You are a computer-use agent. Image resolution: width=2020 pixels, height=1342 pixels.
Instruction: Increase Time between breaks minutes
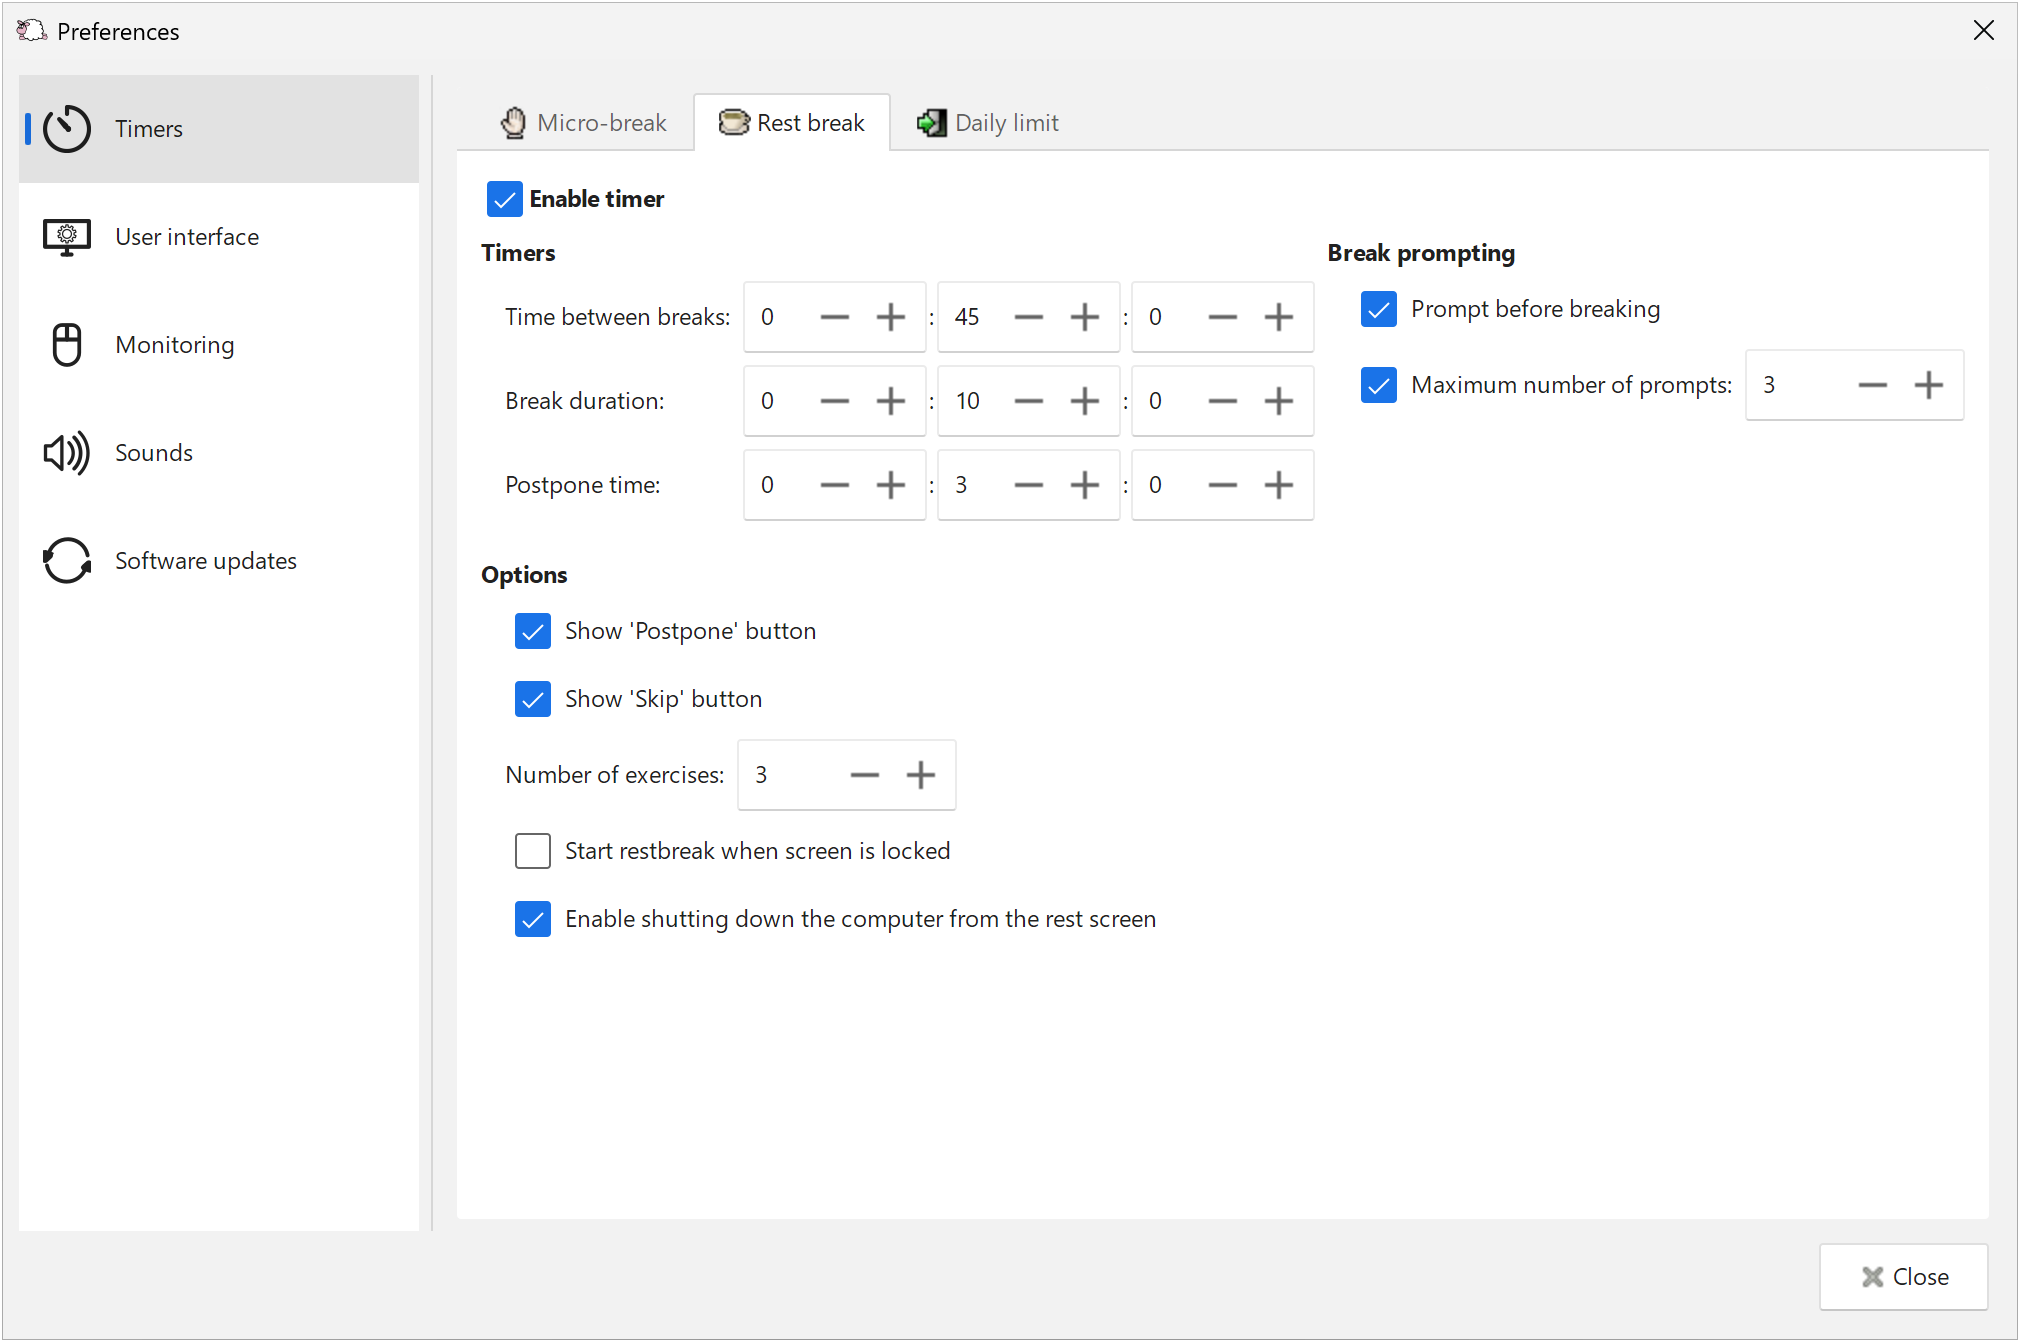(x=1085, y=317)
